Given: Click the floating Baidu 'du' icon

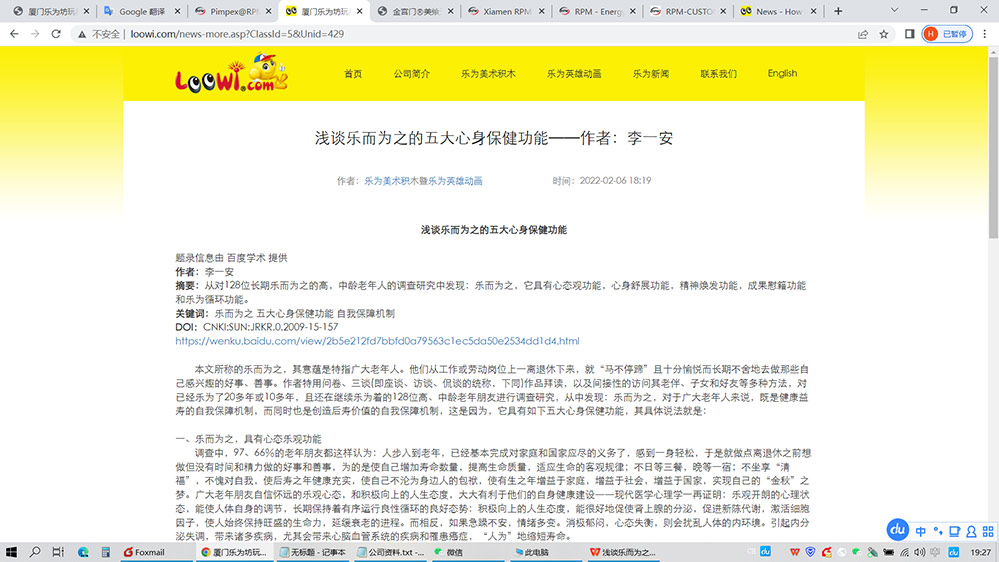Looking at the screenshot, I should pyautogui.click(x=897, y=529).
